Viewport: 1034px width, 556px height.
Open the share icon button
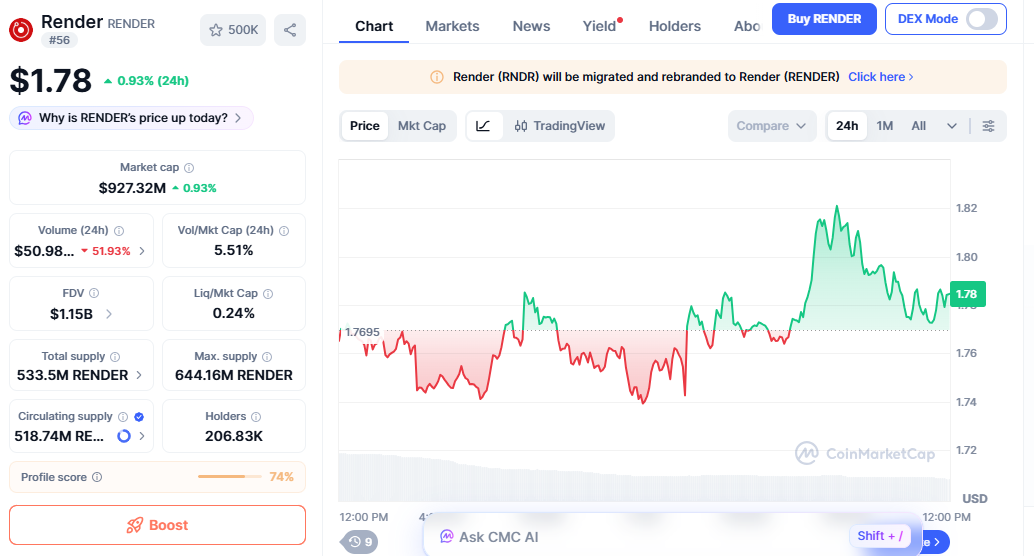point(290,30)
